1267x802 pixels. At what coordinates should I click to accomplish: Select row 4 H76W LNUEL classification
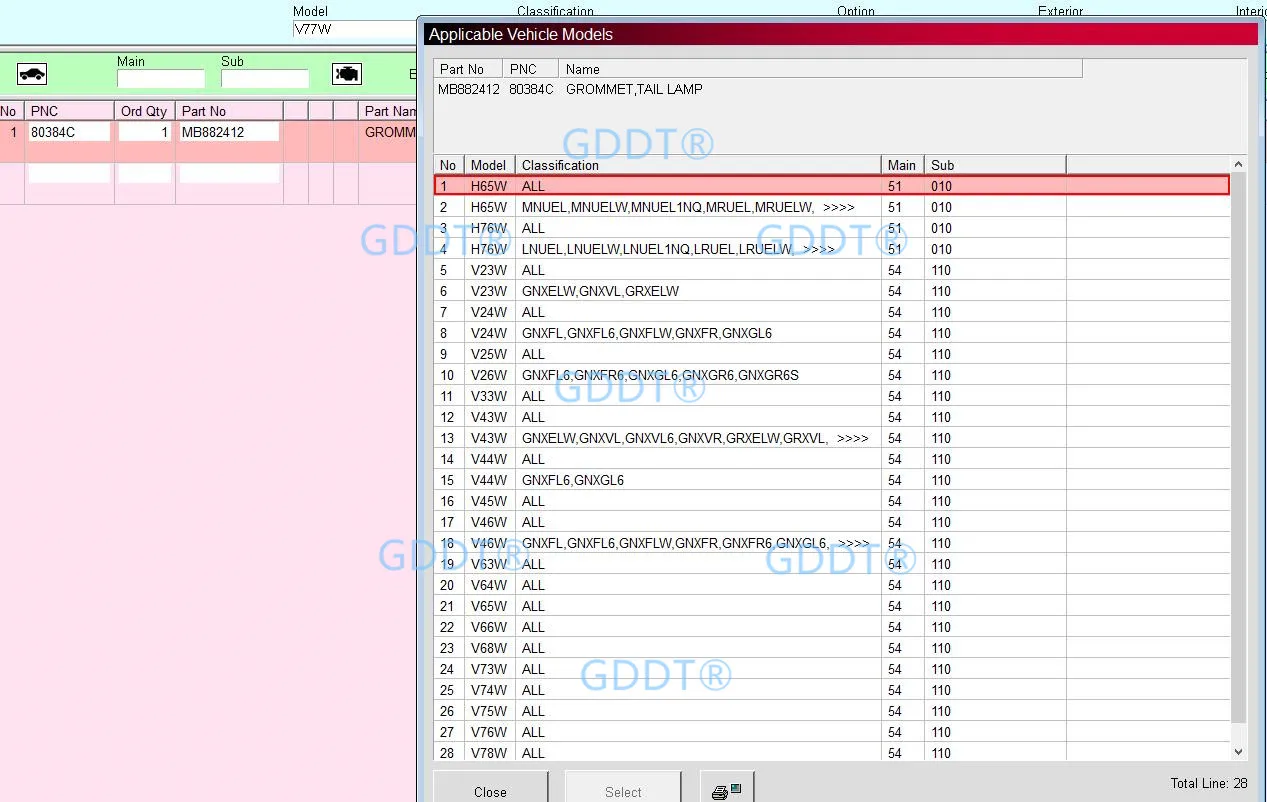coord(832,249)
